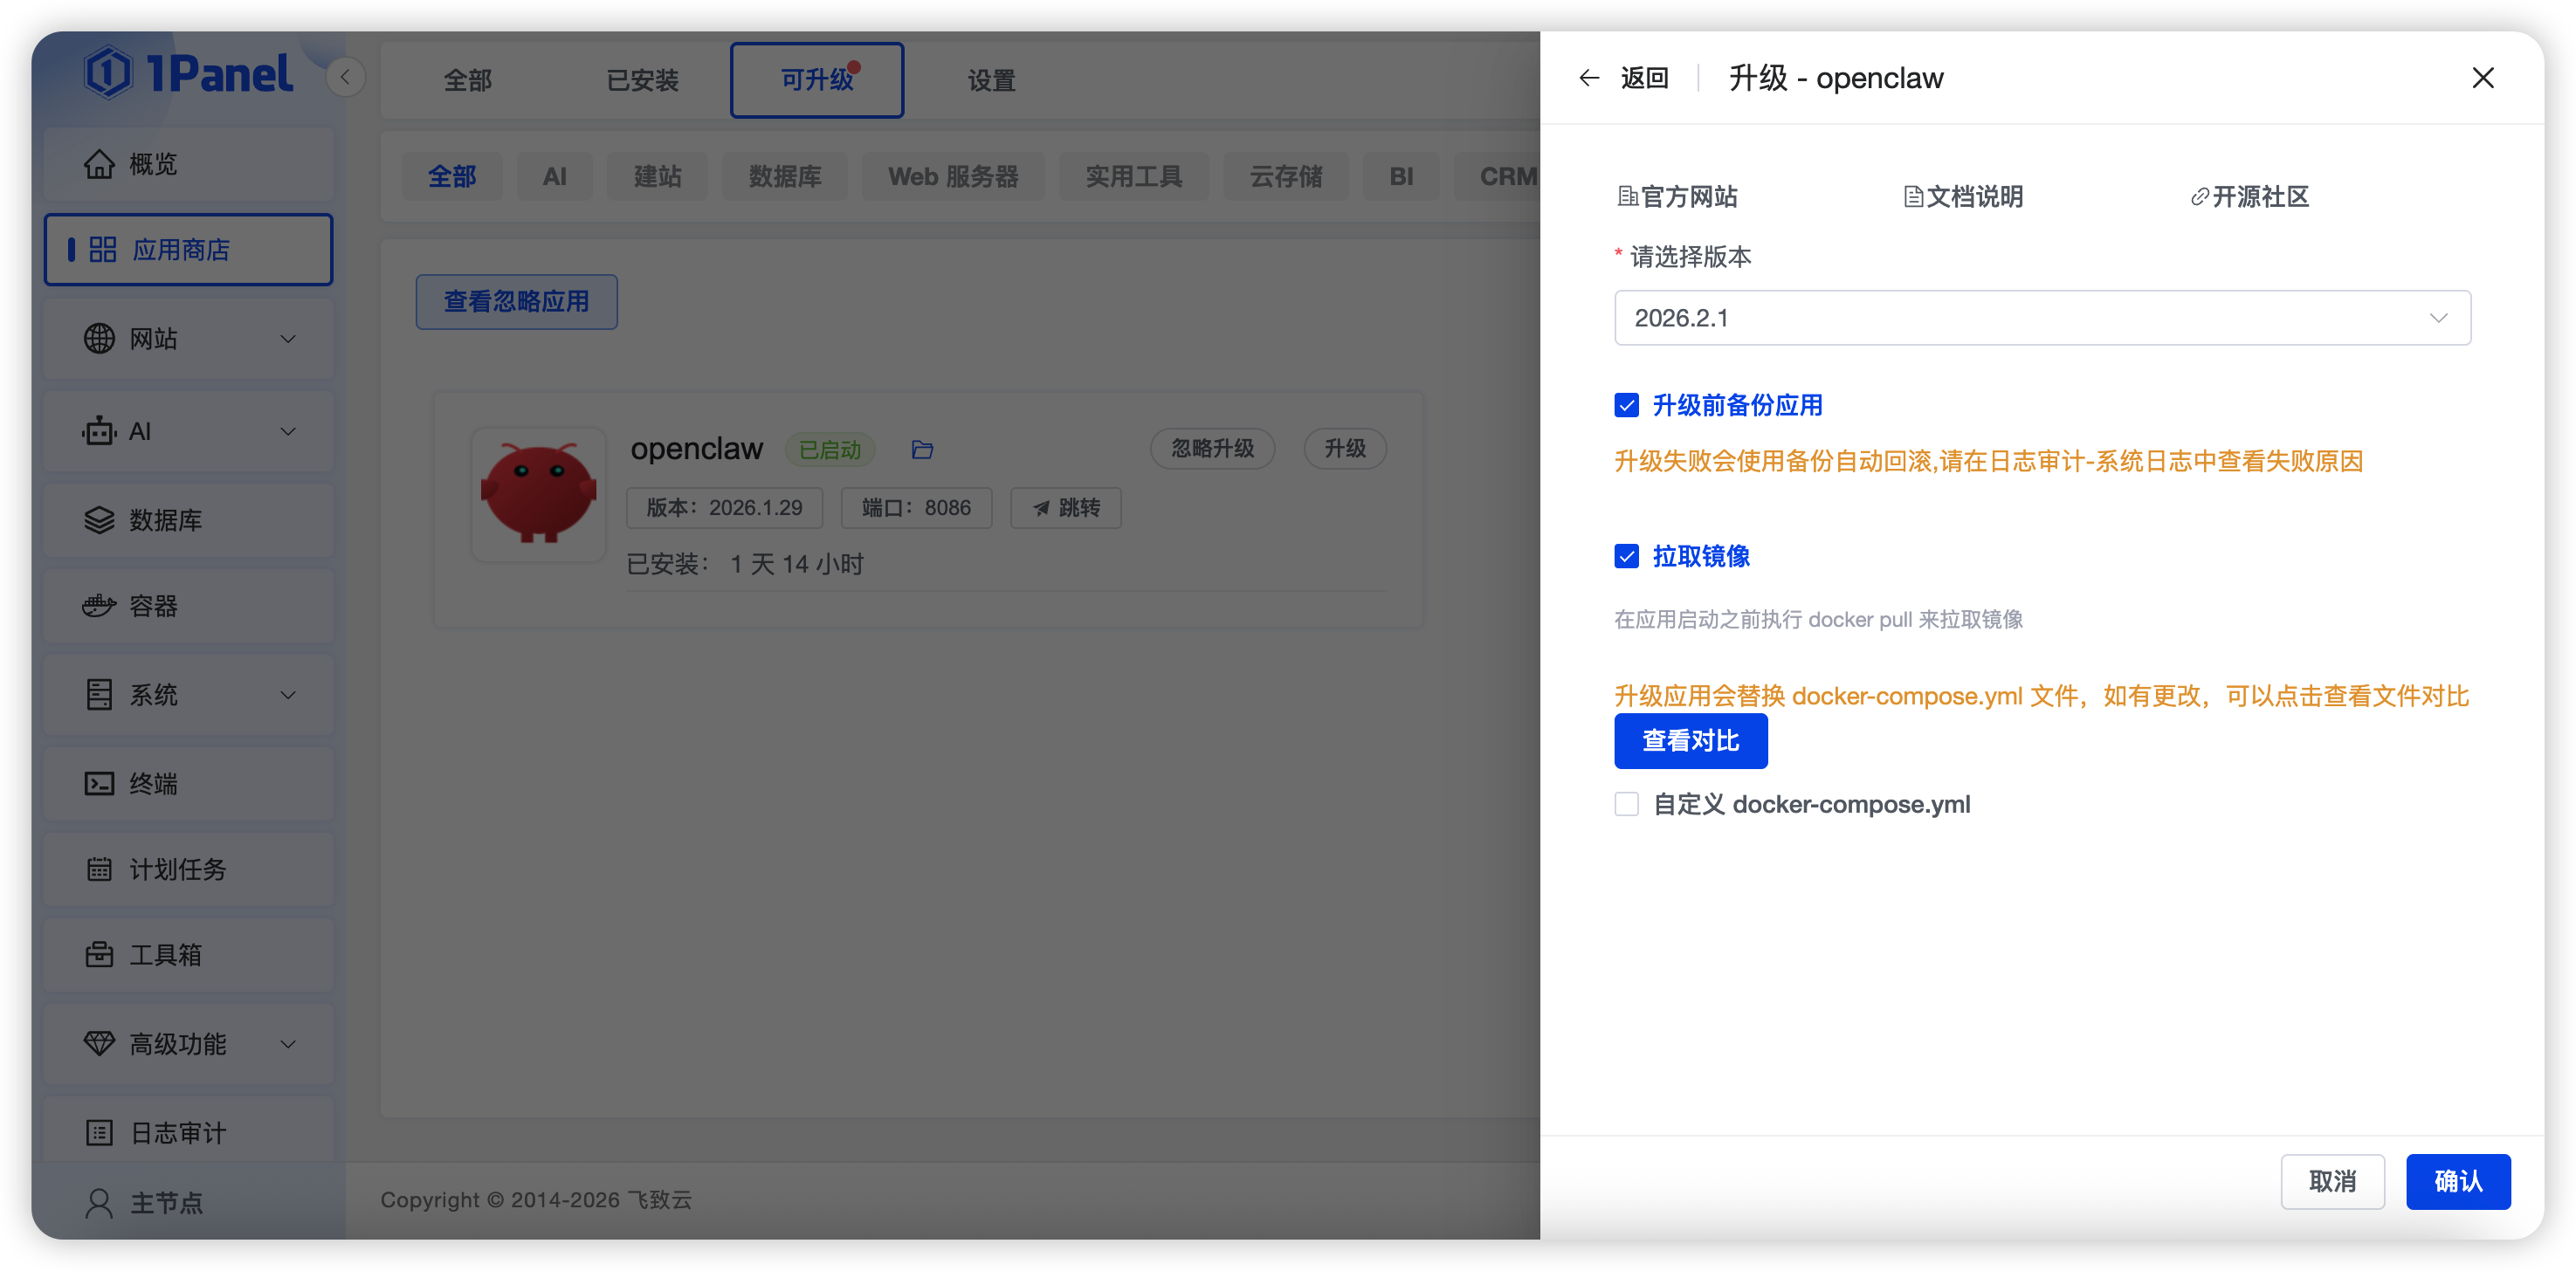Disable 升级前备份应用 checkbox
The image size is (2576, 1271).
pyautogui.click(x=1626, y=404)
